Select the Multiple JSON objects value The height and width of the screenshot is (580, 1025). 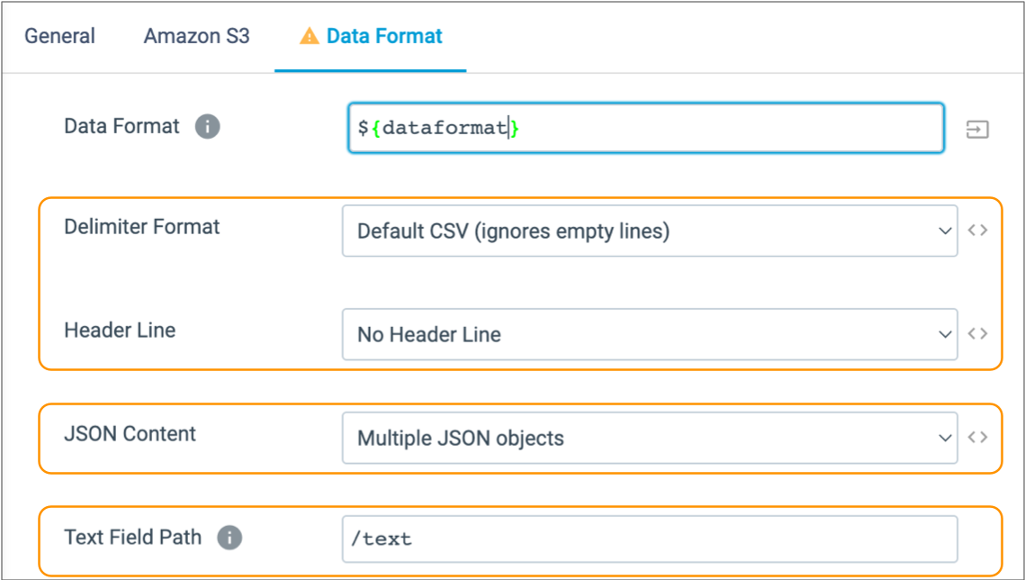coord(650,437)
